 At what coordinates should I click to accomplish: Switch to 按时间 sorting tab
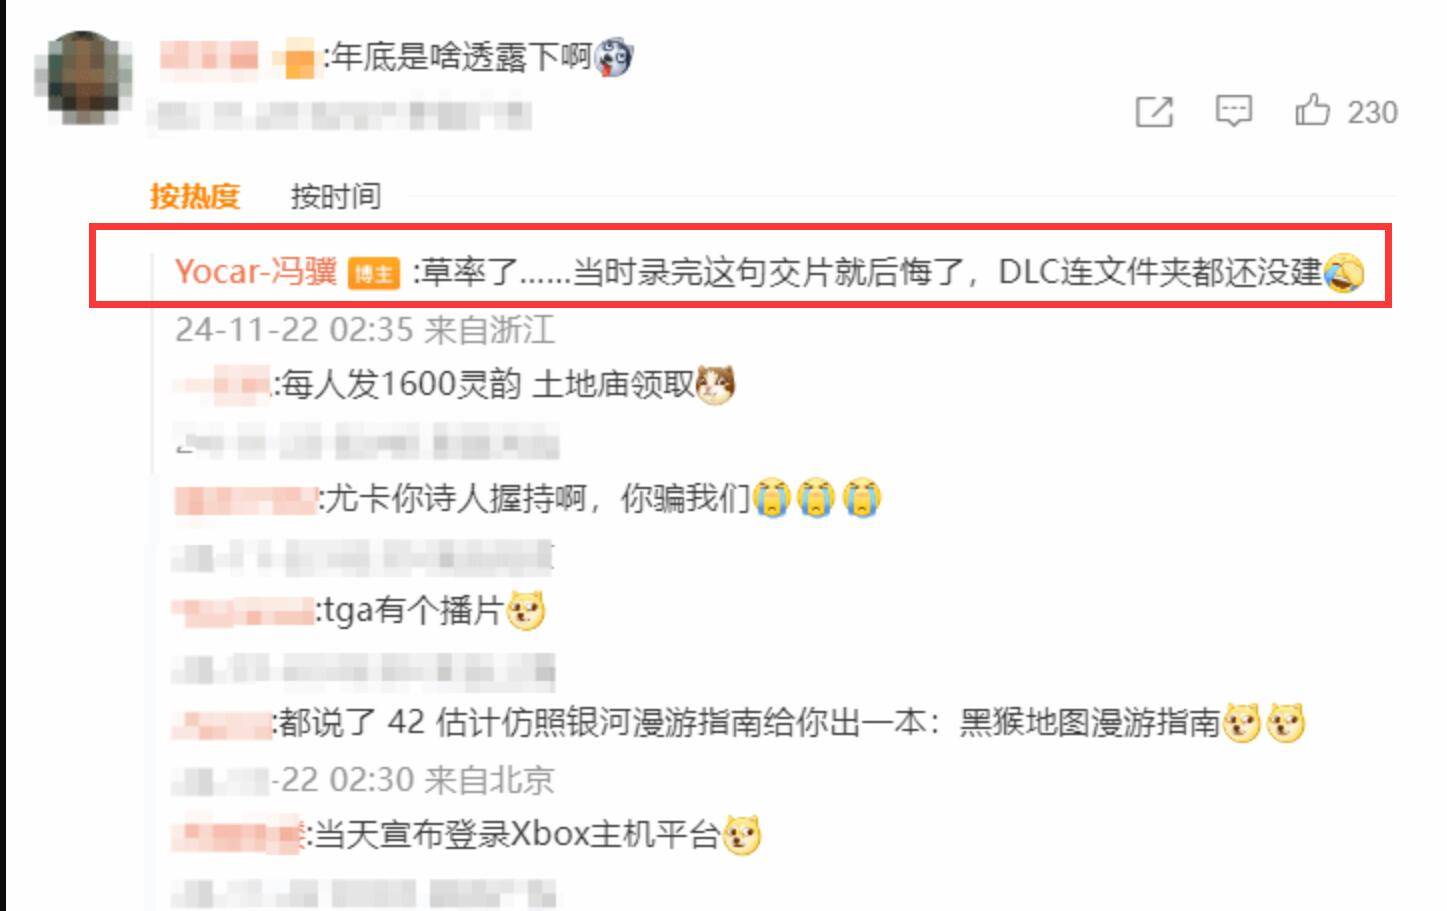pos(336,196)
